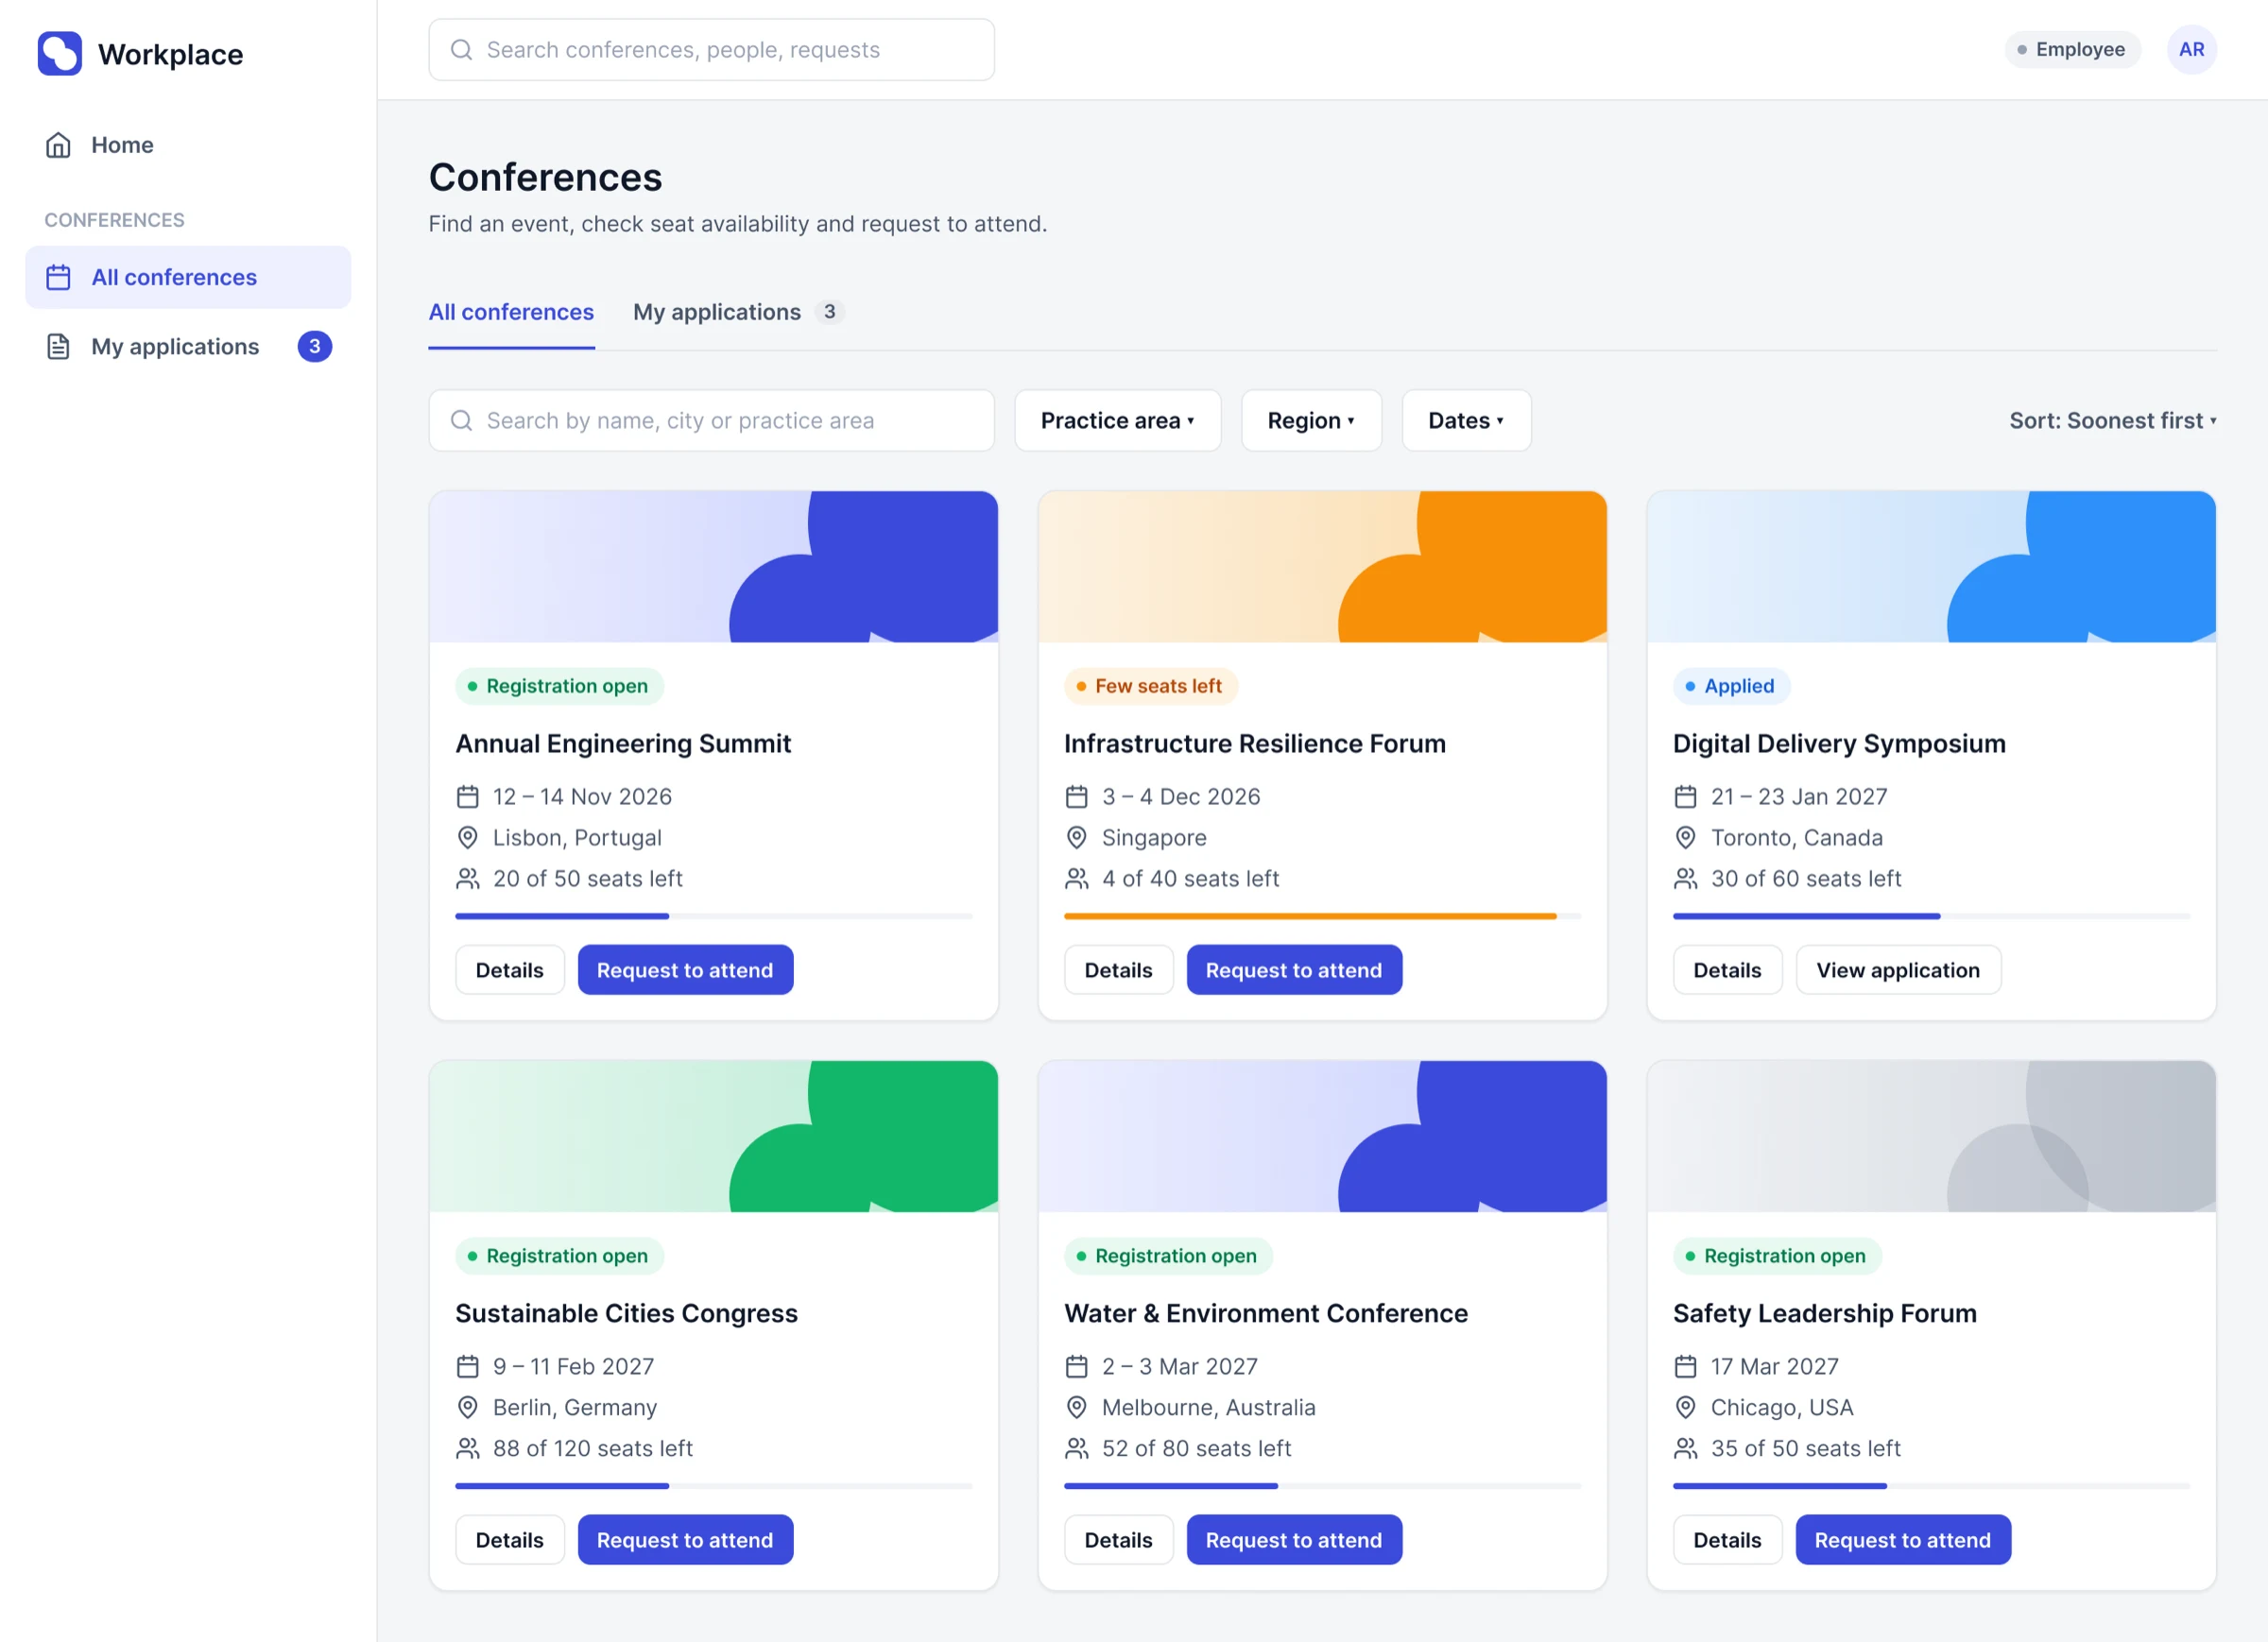Click the calendar icon on Annual Engineering Summit card
This screenshot has width=2268, height=1642.
click(467, 796)
